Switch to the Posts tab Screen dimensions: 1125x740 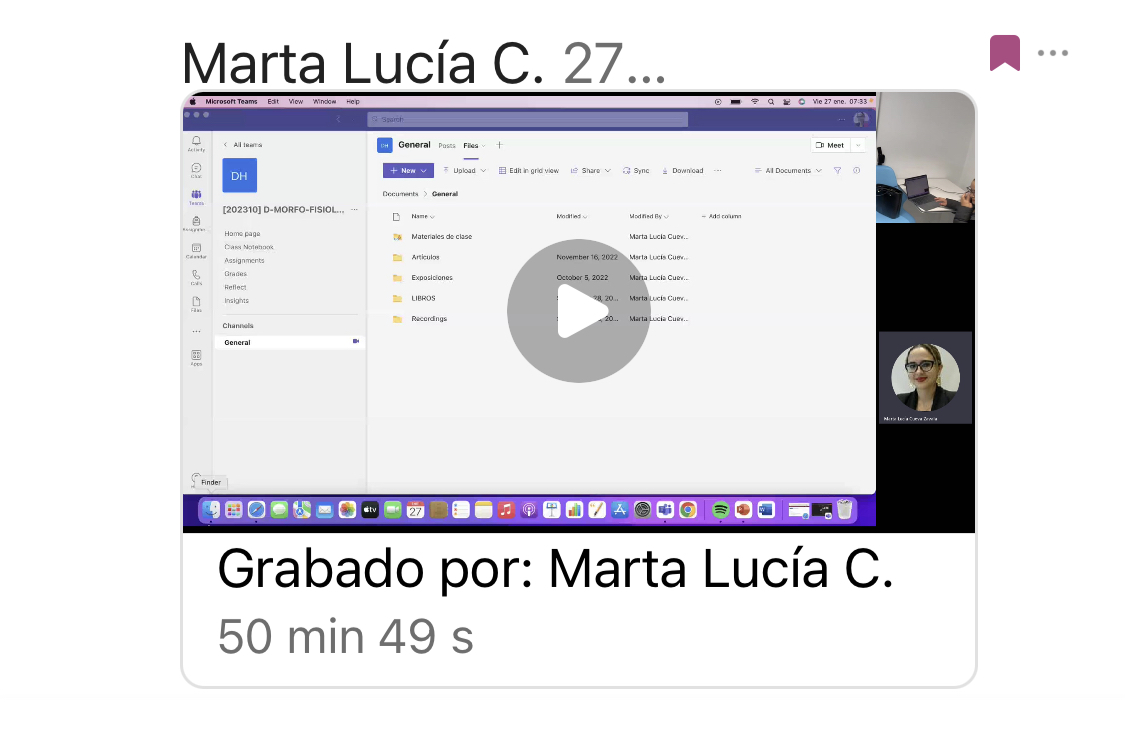(x=447, y=146)
